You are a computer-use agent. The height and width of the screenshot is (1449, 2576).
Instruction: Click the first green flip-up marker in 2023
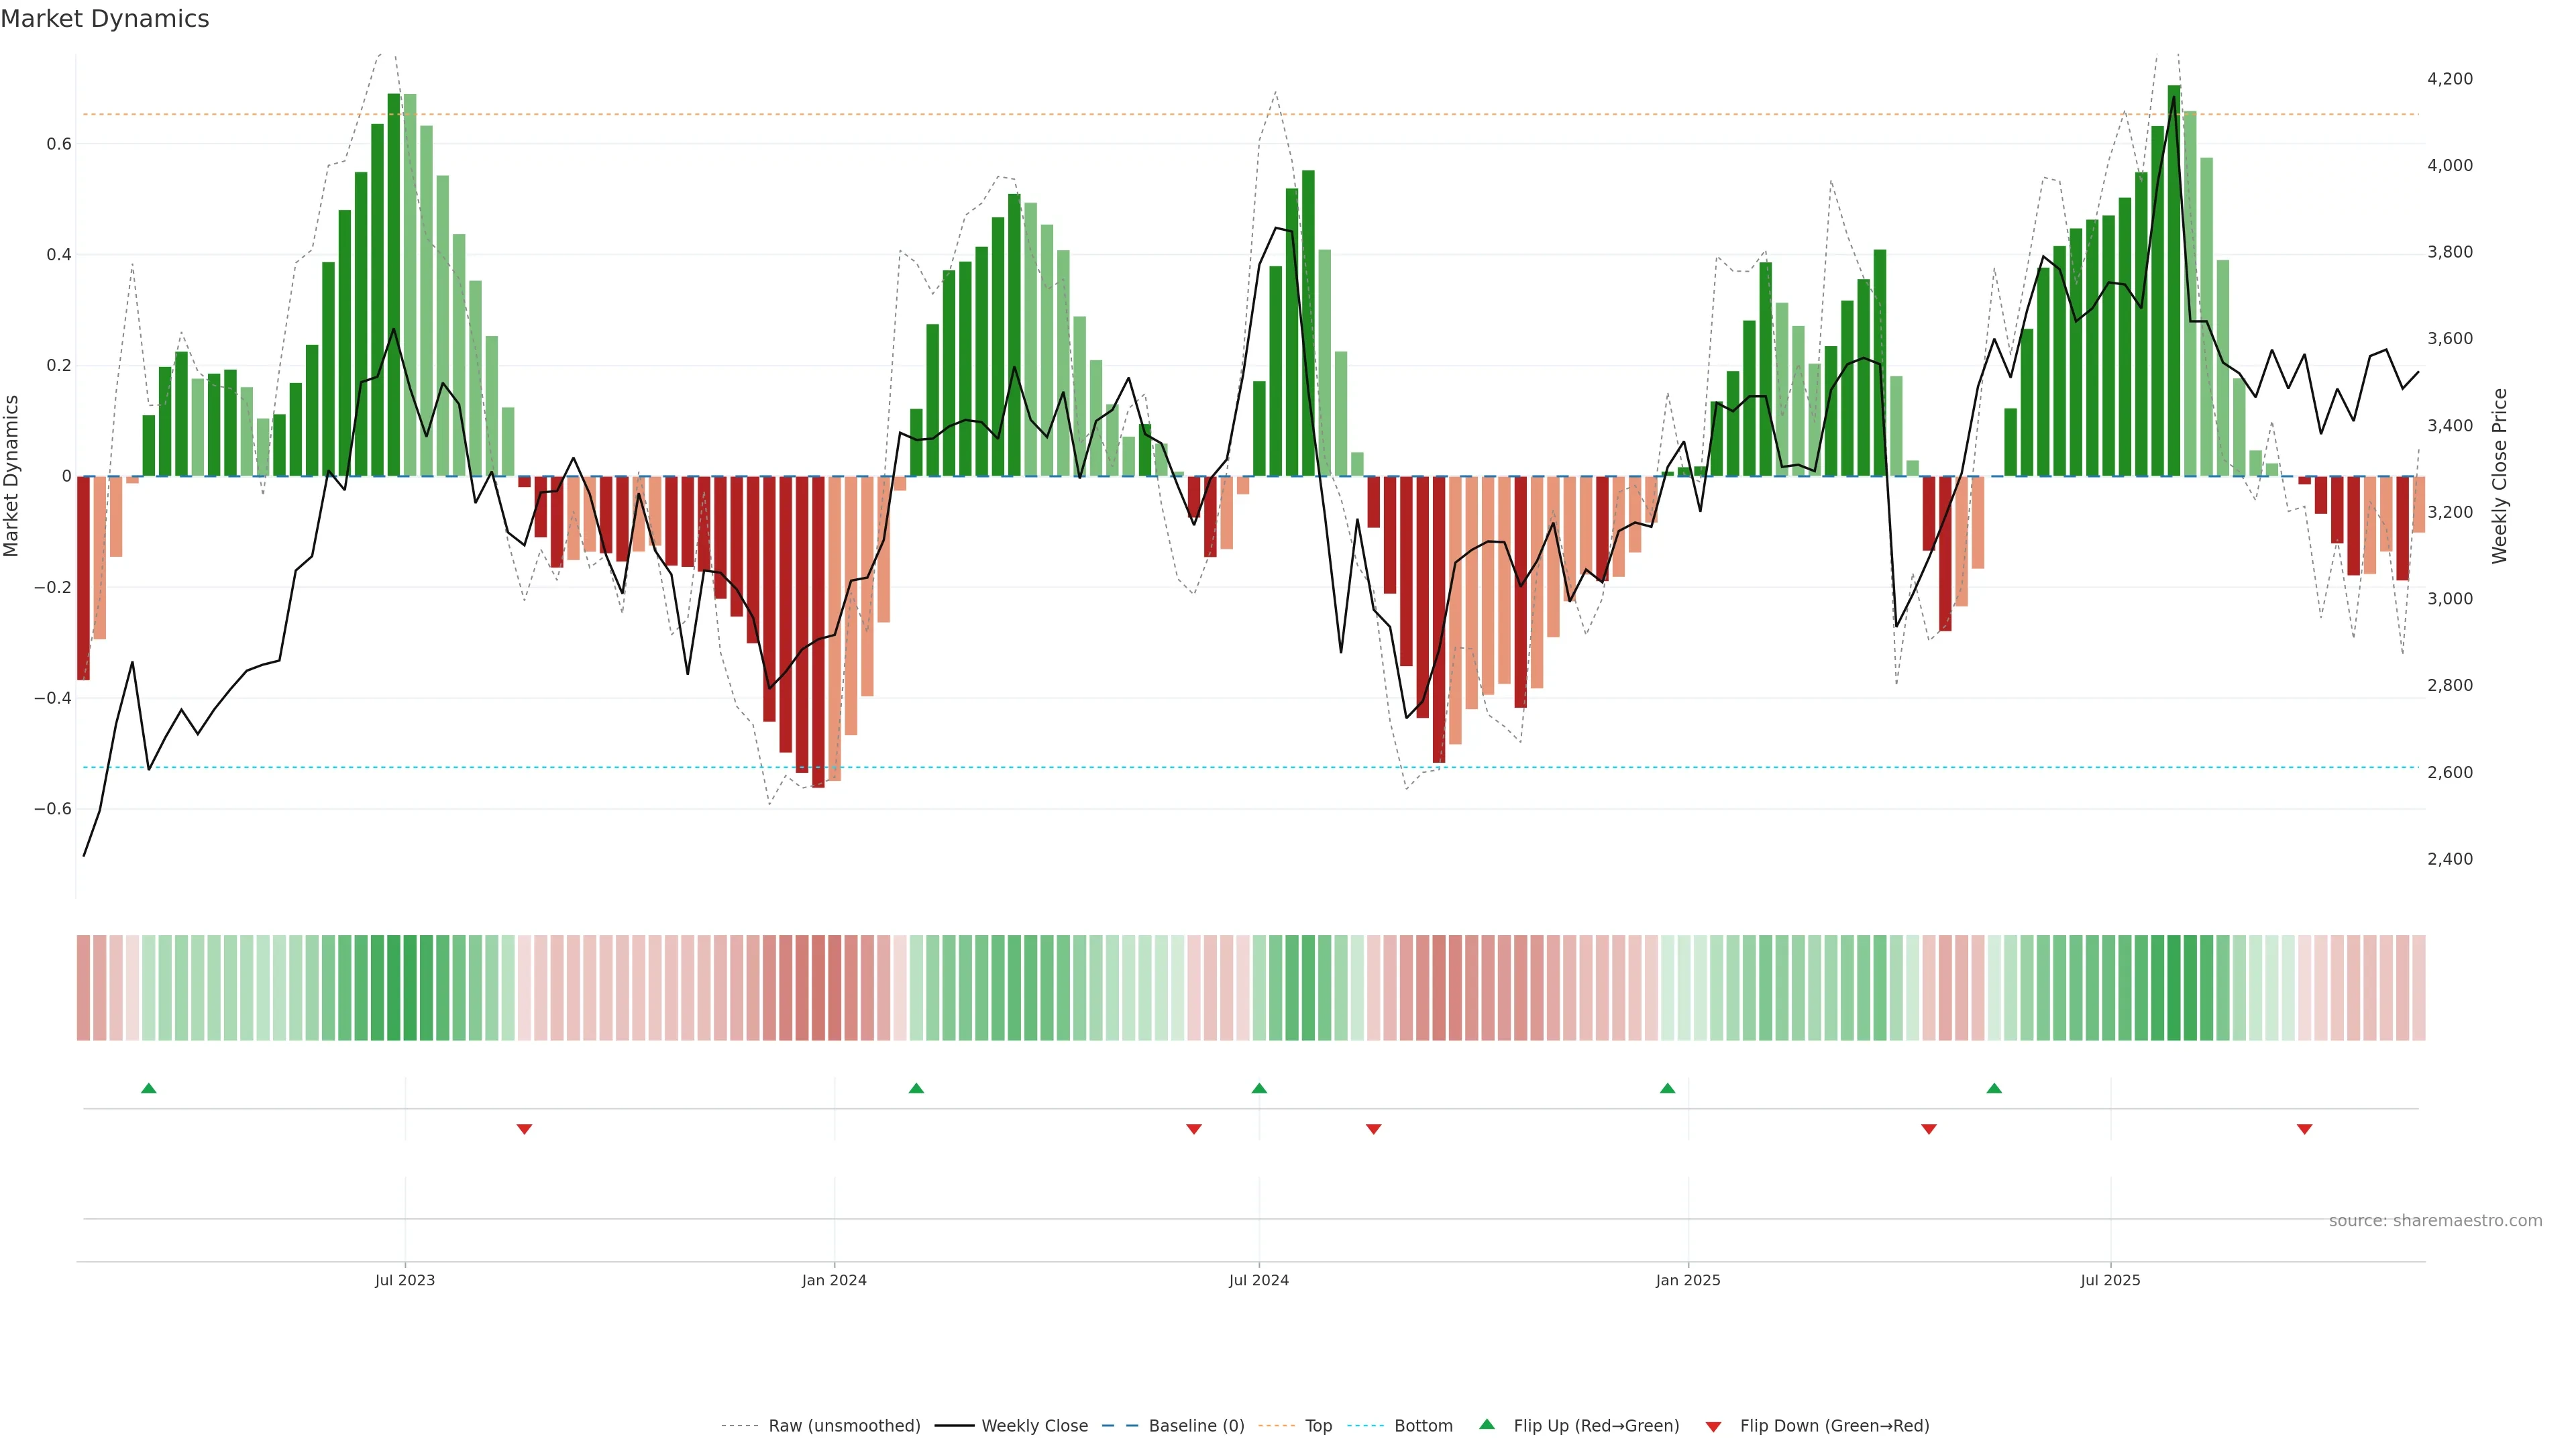(x=149, y=1088)
